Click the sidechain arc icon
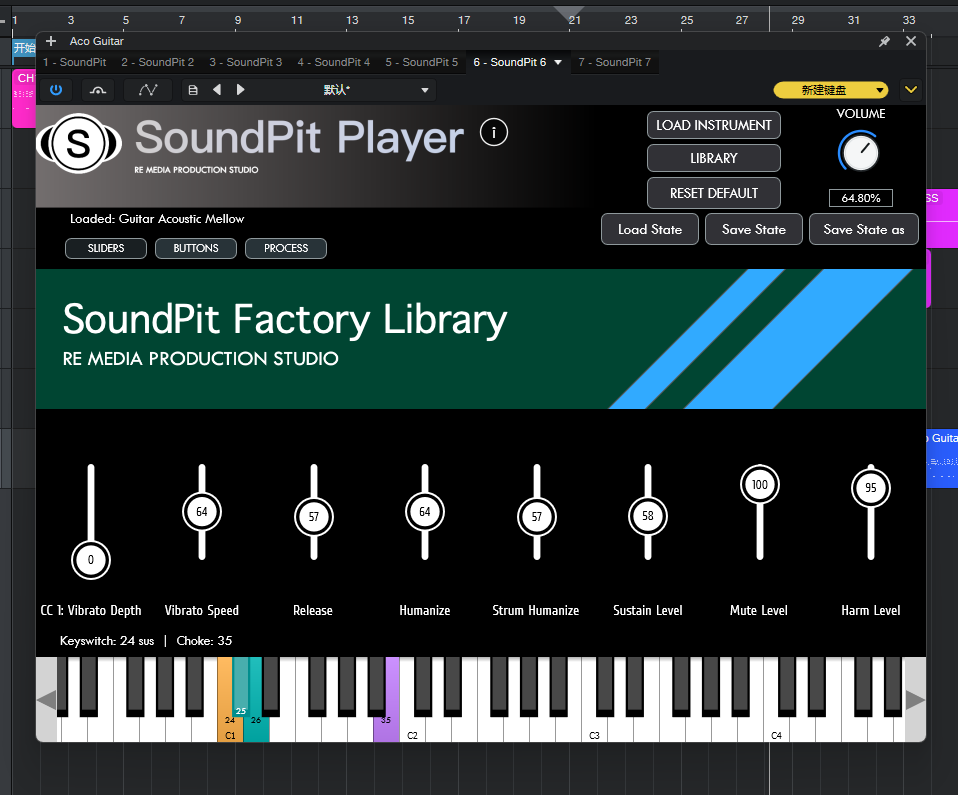 pyautogui.click(x=98, y=90)
